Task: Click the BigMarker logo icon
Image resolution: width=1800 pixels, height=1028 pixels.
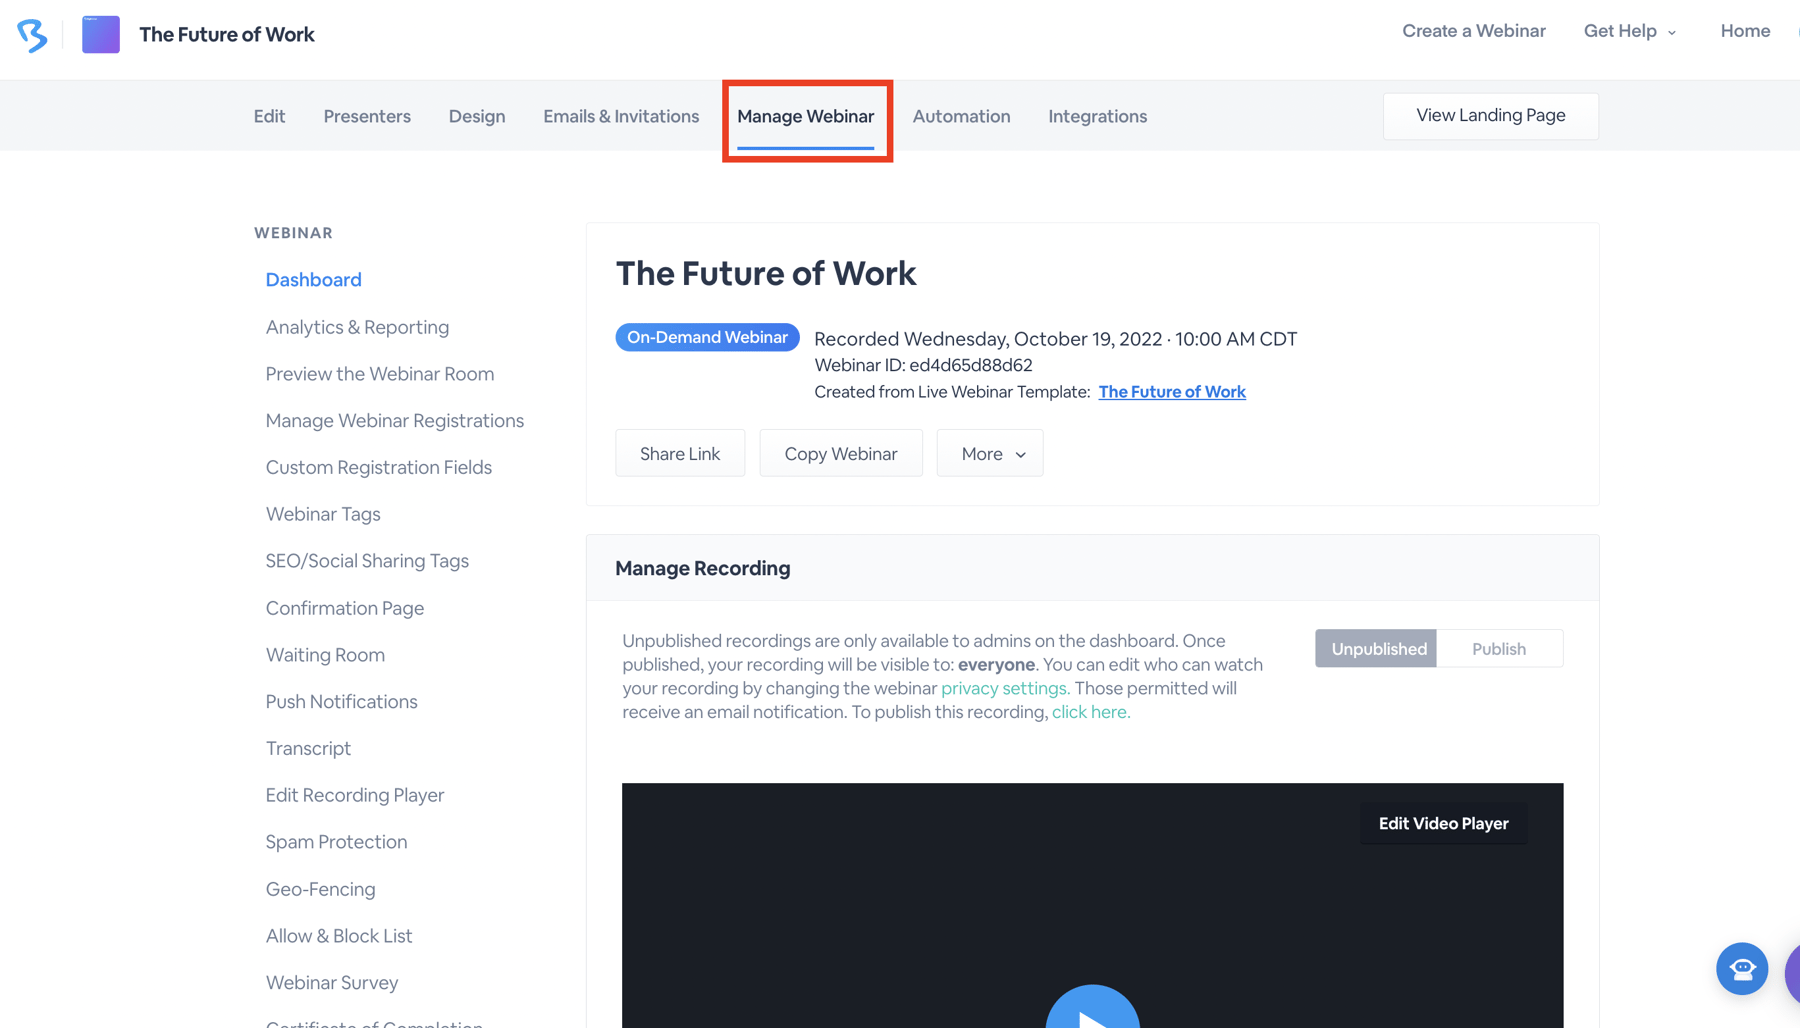Action: click(x=32, y=35)
